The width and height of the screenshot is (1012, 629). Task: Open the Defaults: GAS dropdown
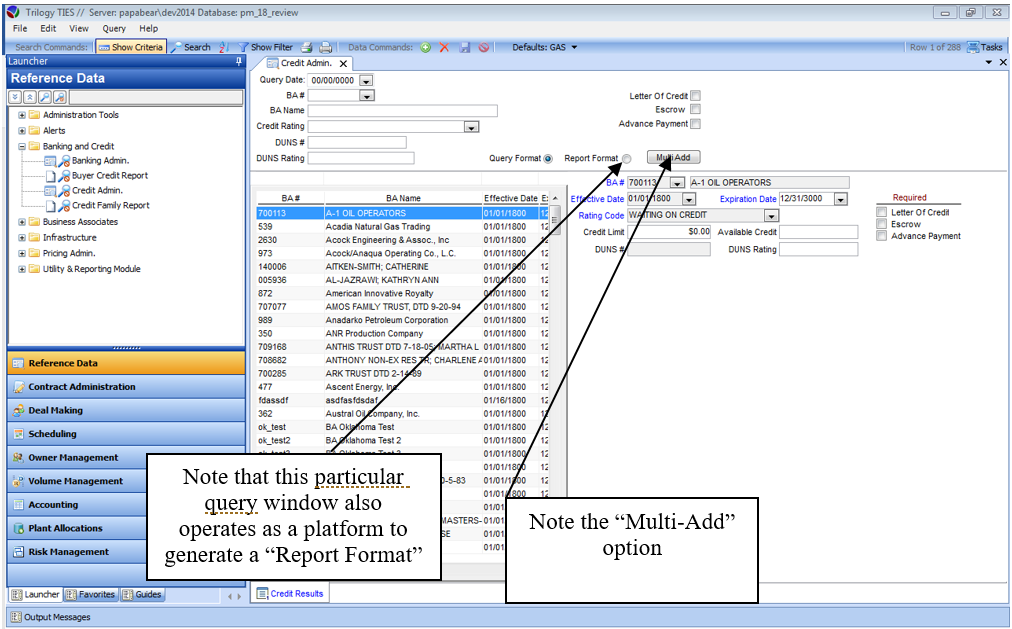[545, 47]
